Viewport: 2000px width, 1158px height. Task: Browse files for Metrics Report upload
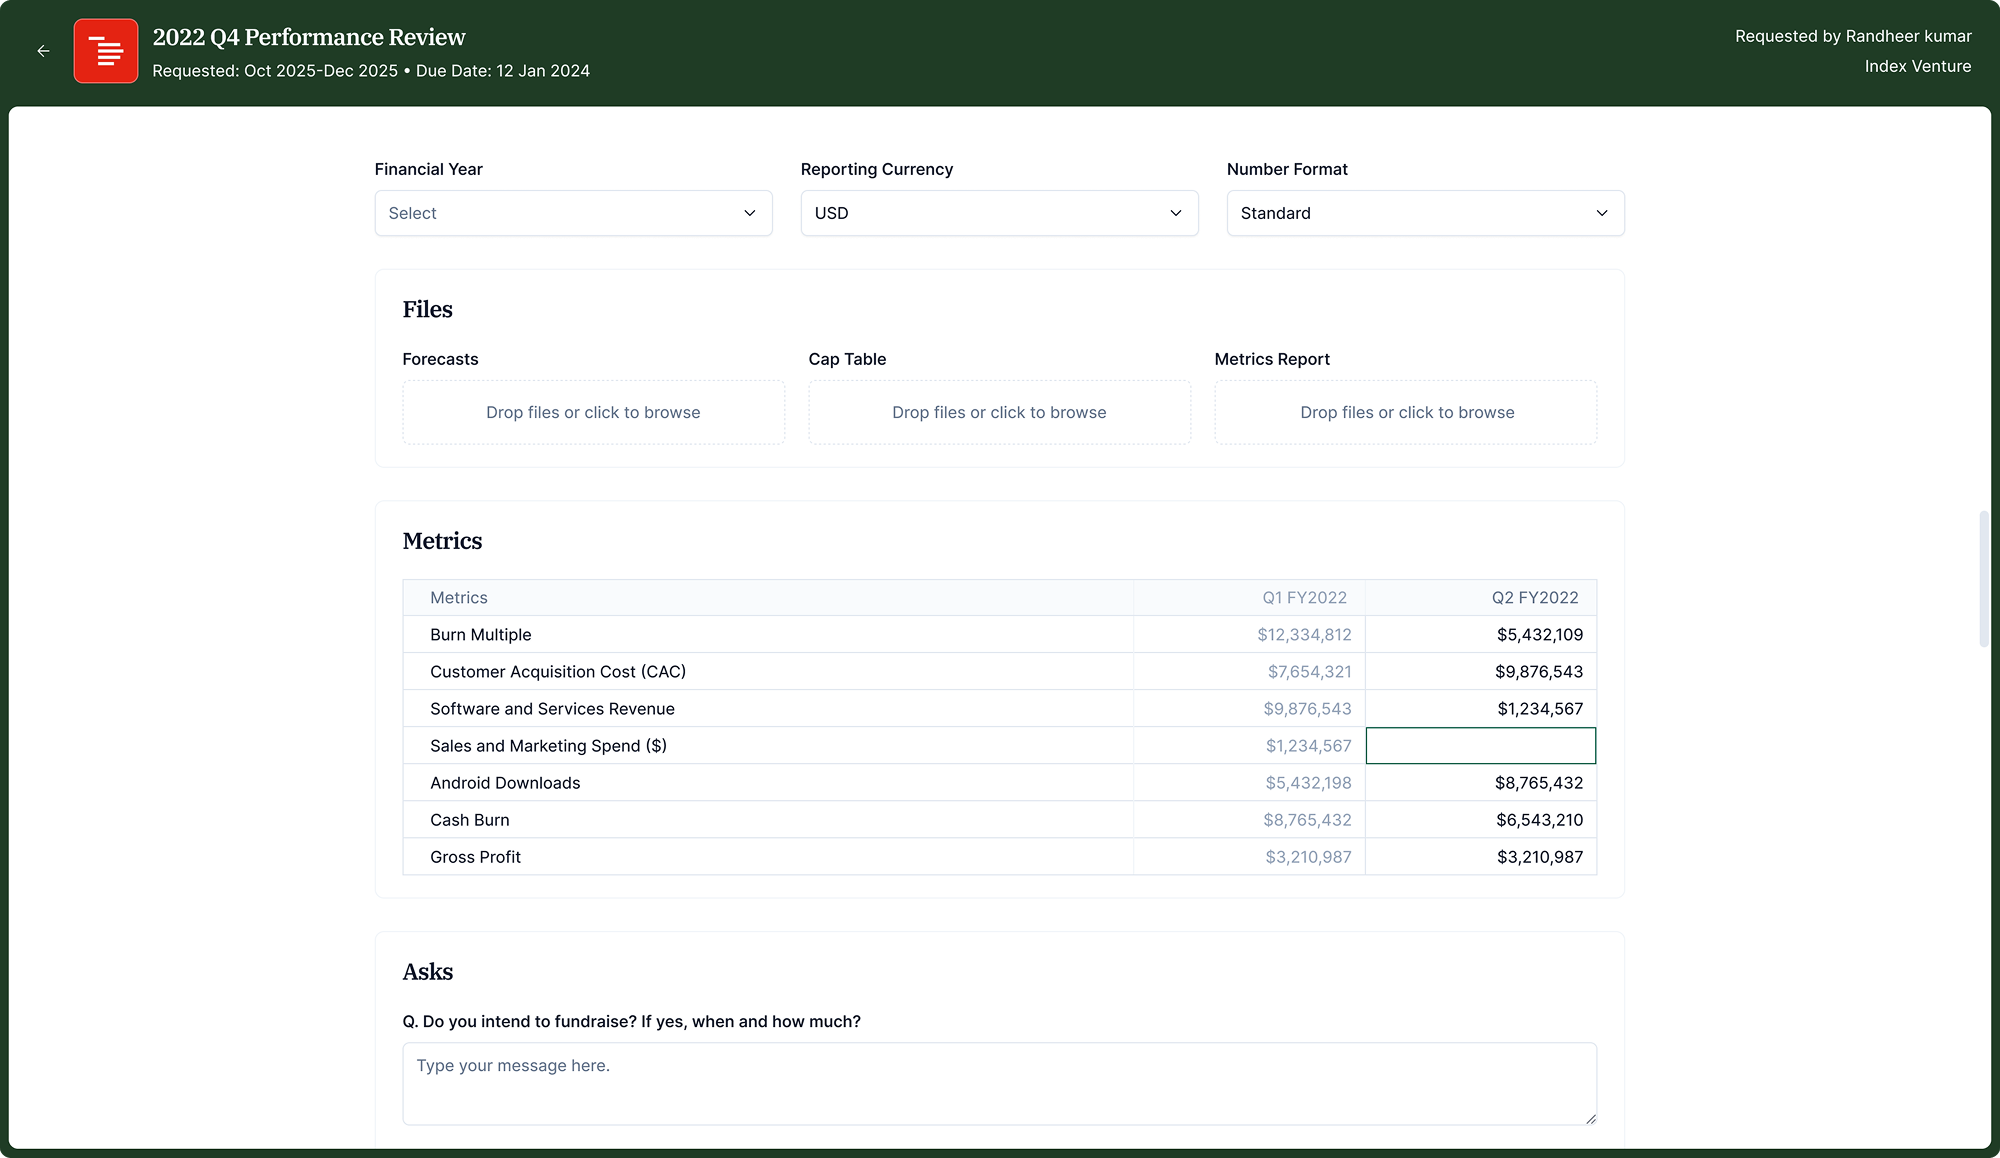[x=1405, y=412]
